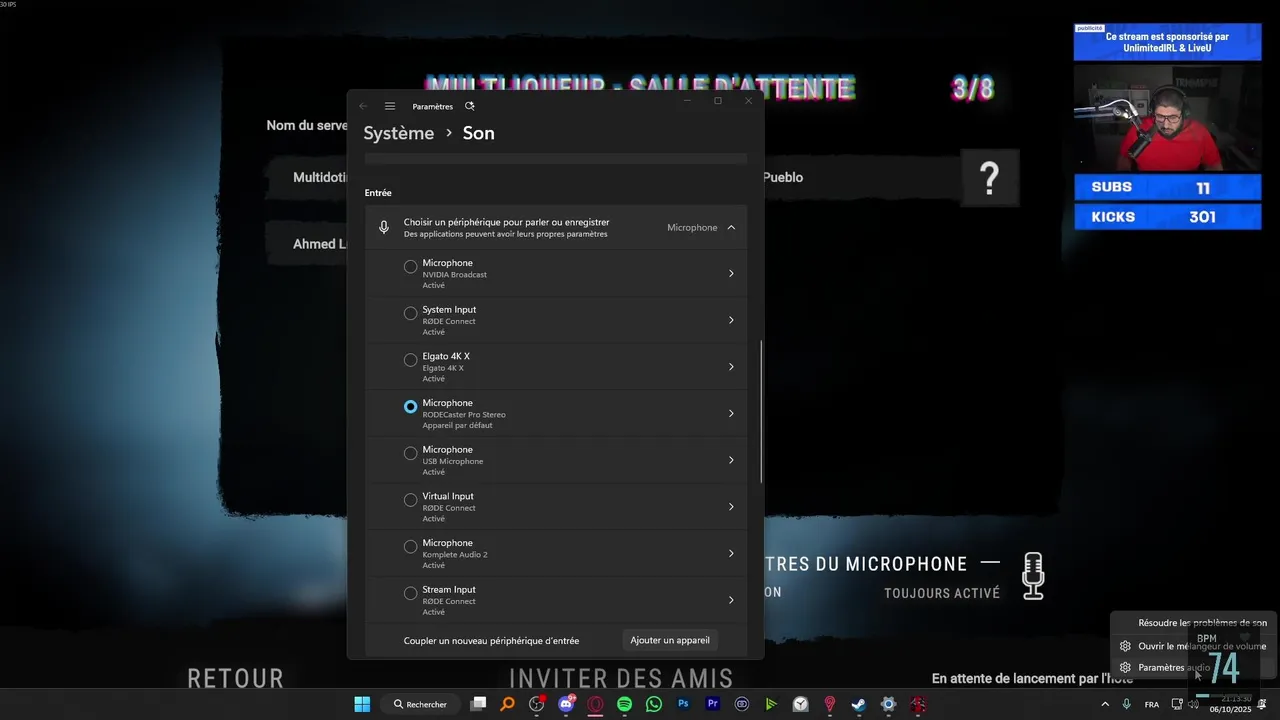The height and width of the screenshot is (720, 1280).
Task: Click the Multidoti server name in the lobby
Action: click(320, 177)
